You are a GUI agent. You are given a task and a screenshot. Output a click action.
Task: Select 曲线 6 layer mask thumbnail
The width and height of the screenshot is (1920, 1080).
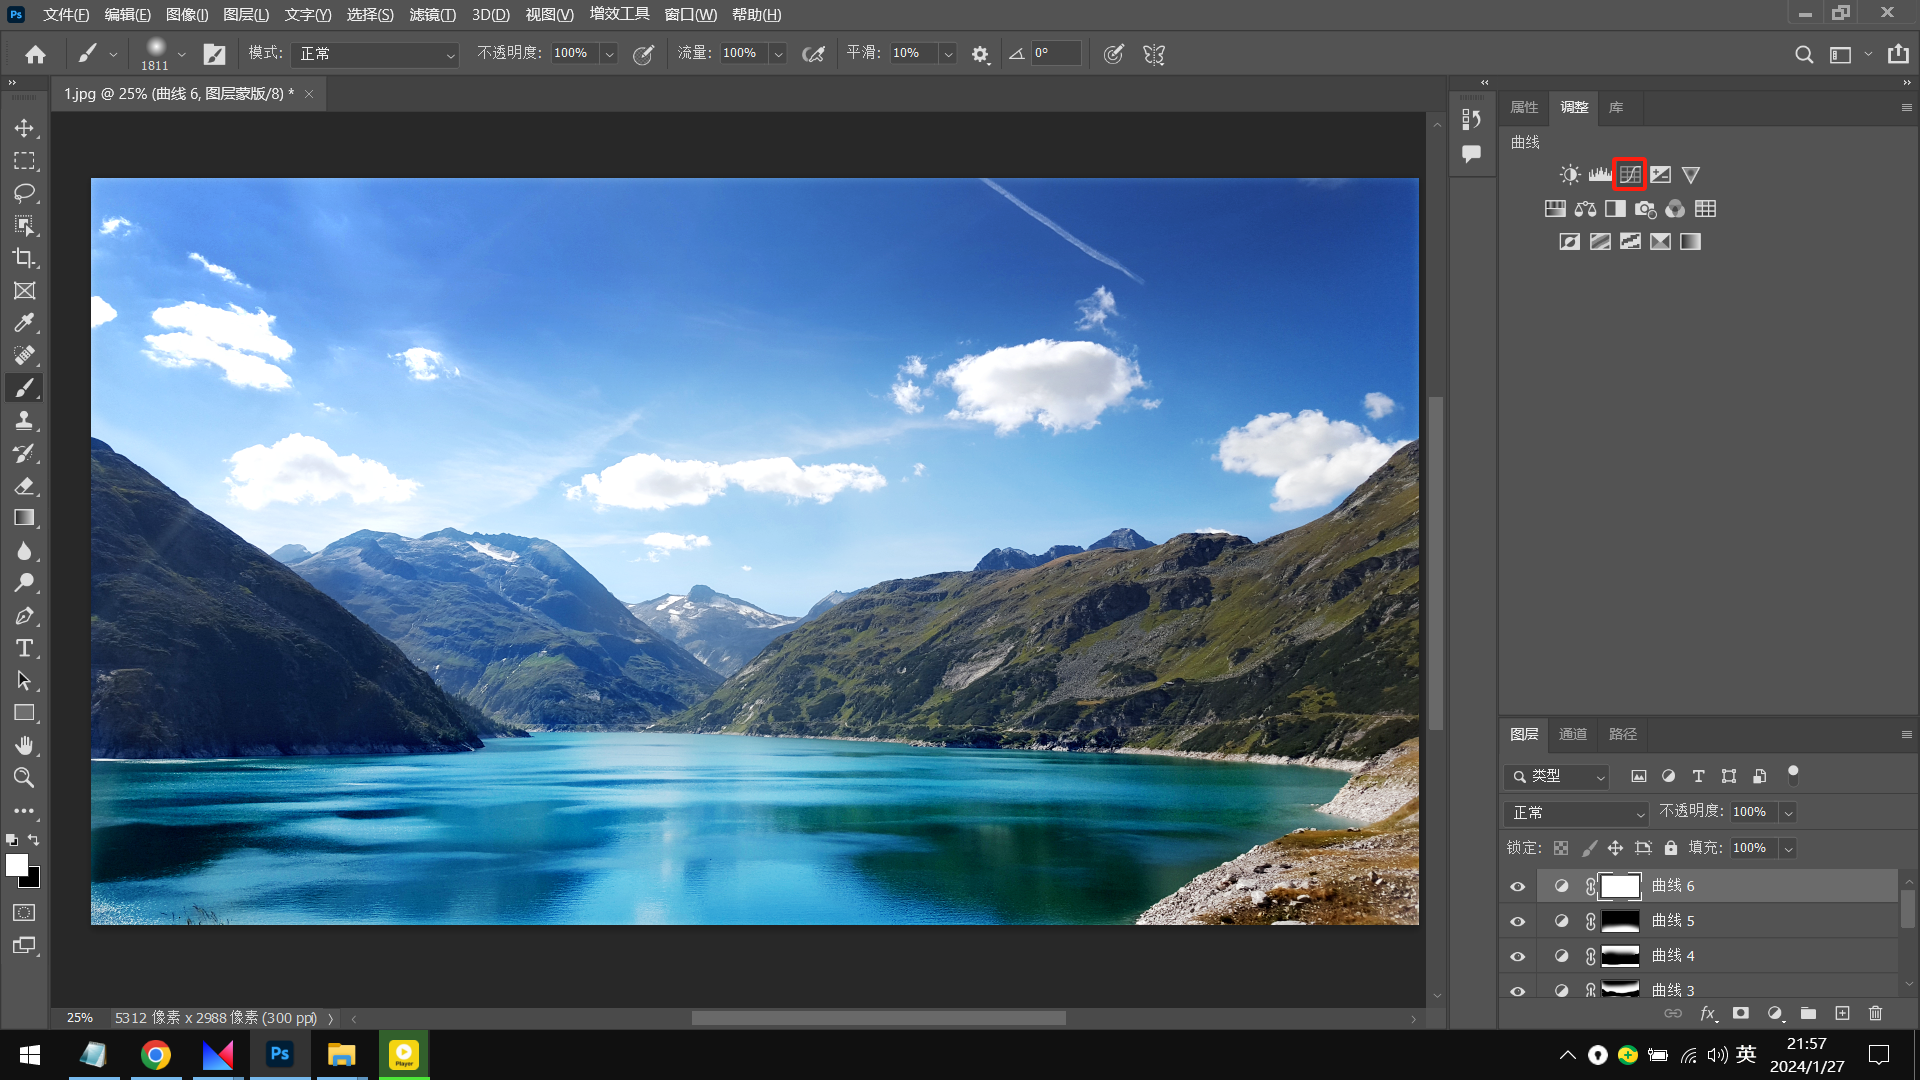(1620, 886)
